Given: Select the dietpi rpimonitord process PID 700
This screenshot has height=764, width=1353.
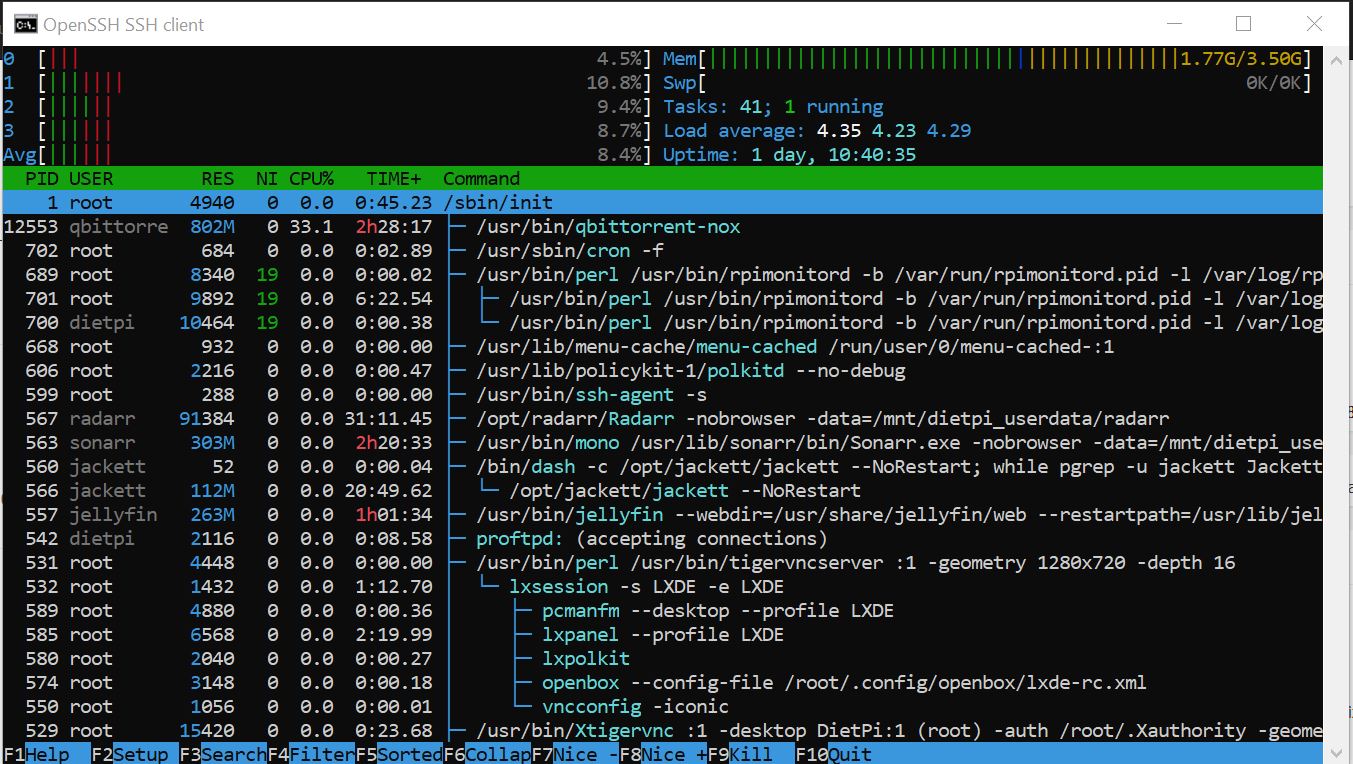Looking at the screenshot, I should pyautogui.click(x=662, y=323).
